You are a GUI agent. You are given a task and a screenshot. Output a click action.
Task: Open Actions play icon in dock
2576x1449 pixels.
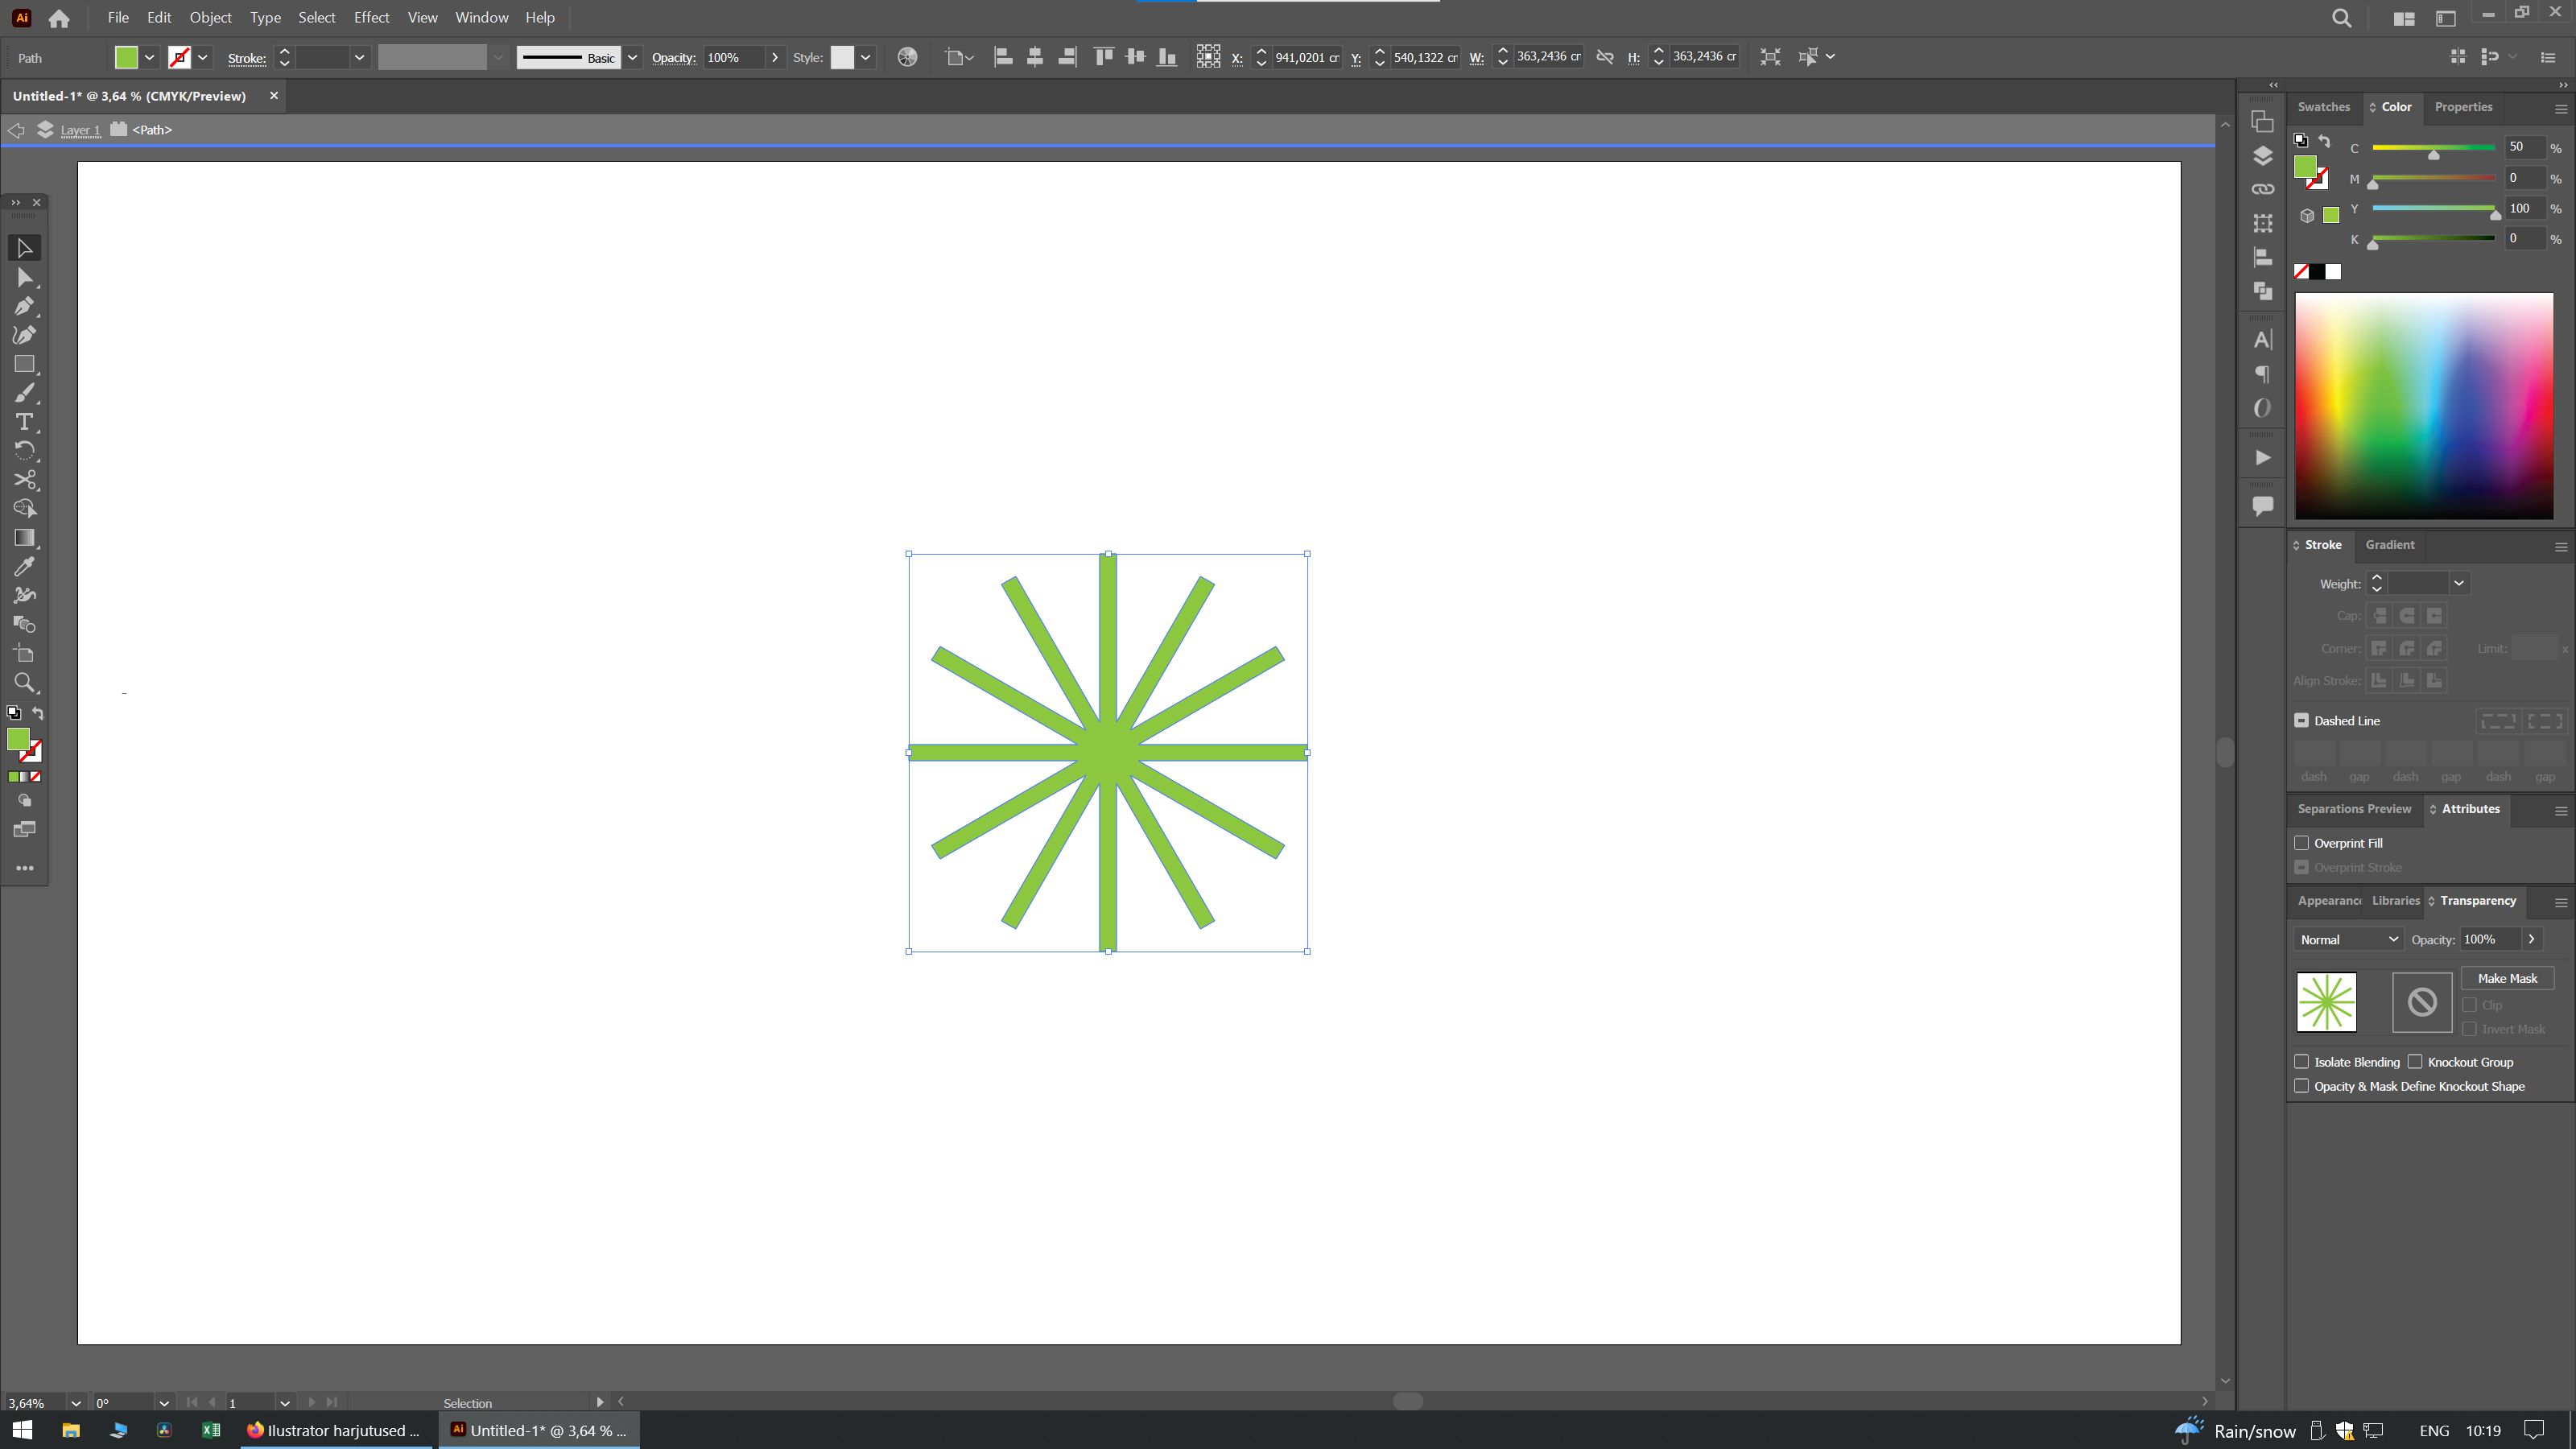coord(2262,457)
